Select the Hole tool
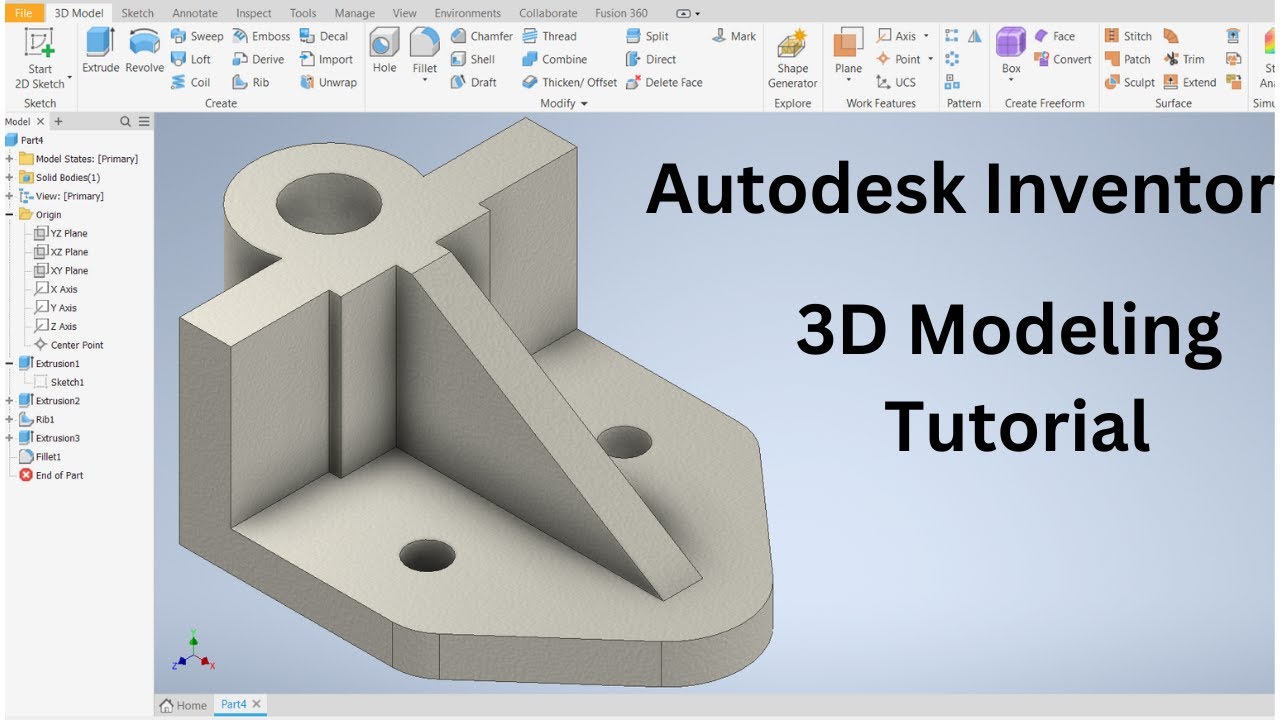The height and width of the screenshot is (720, 1280). point(384,50)
